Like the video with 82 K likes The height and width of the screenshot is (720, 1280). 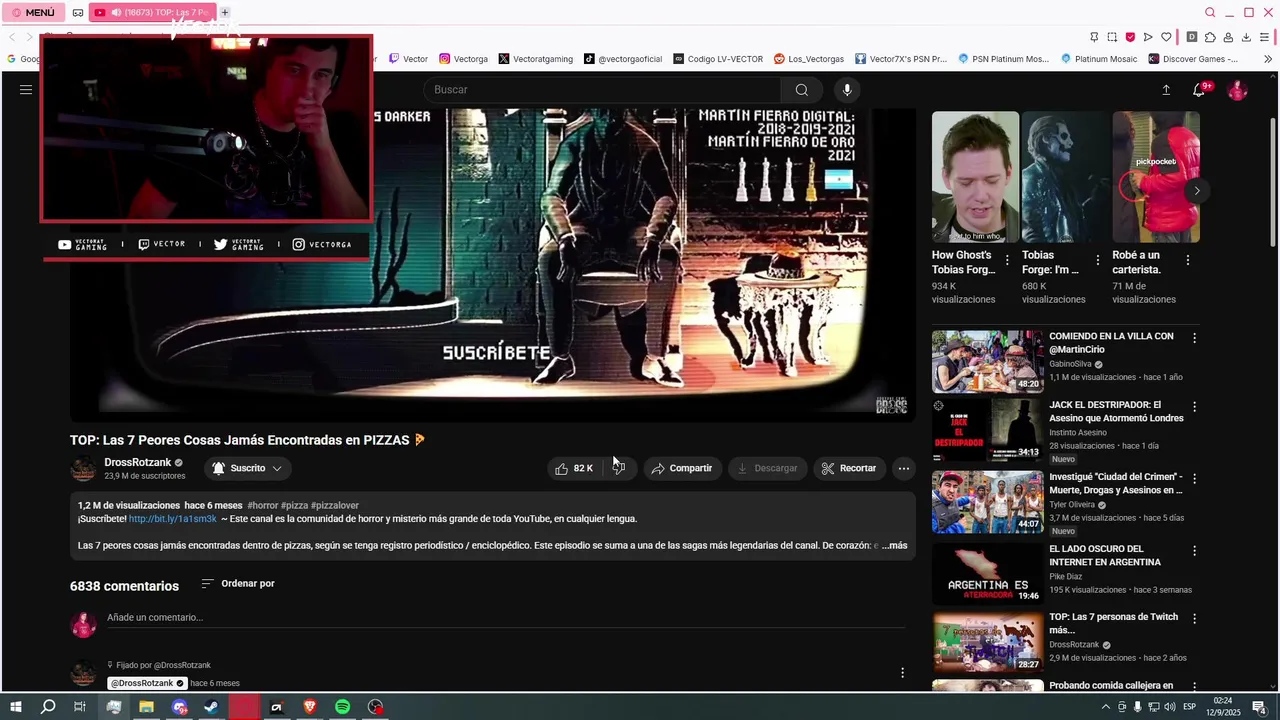(574, 468)
